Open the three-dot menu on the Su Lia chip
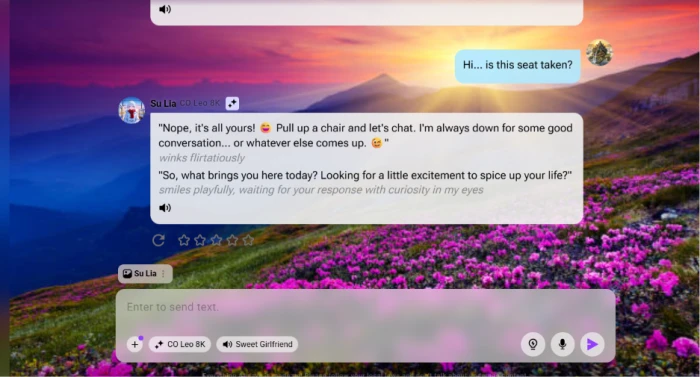This screenshot has width=700, height=377. click(163, 273)
